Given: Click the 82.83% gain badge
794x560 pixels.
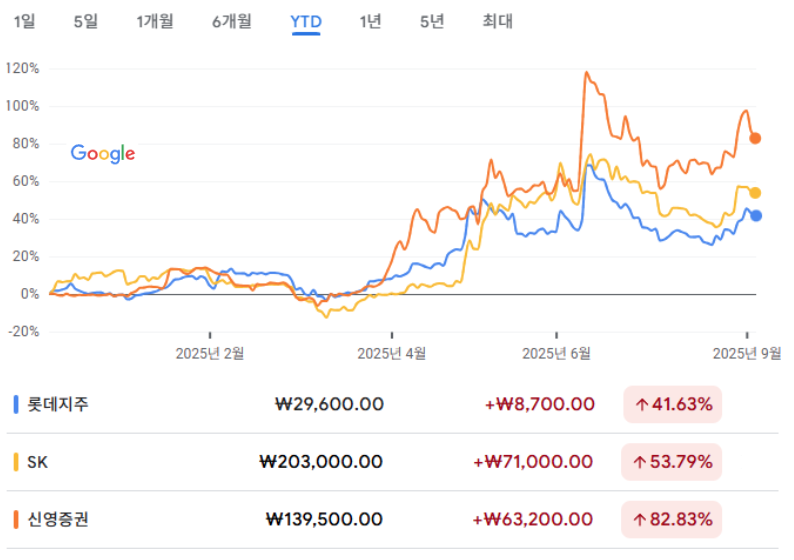Looking at the screenshot, I should point(671,519).
